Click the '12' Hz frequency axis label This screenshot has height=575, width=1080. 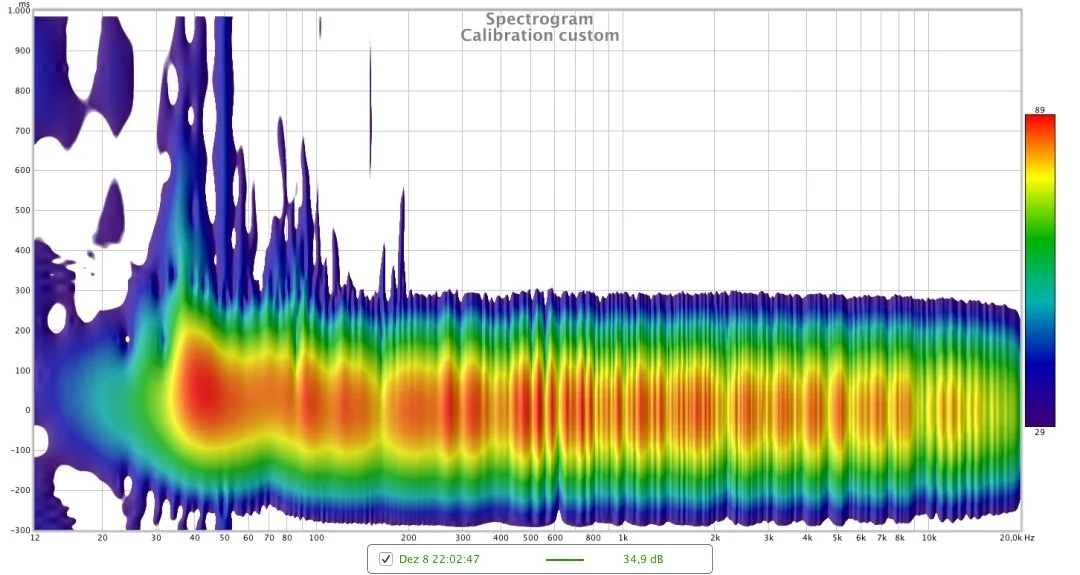point(35,539)
